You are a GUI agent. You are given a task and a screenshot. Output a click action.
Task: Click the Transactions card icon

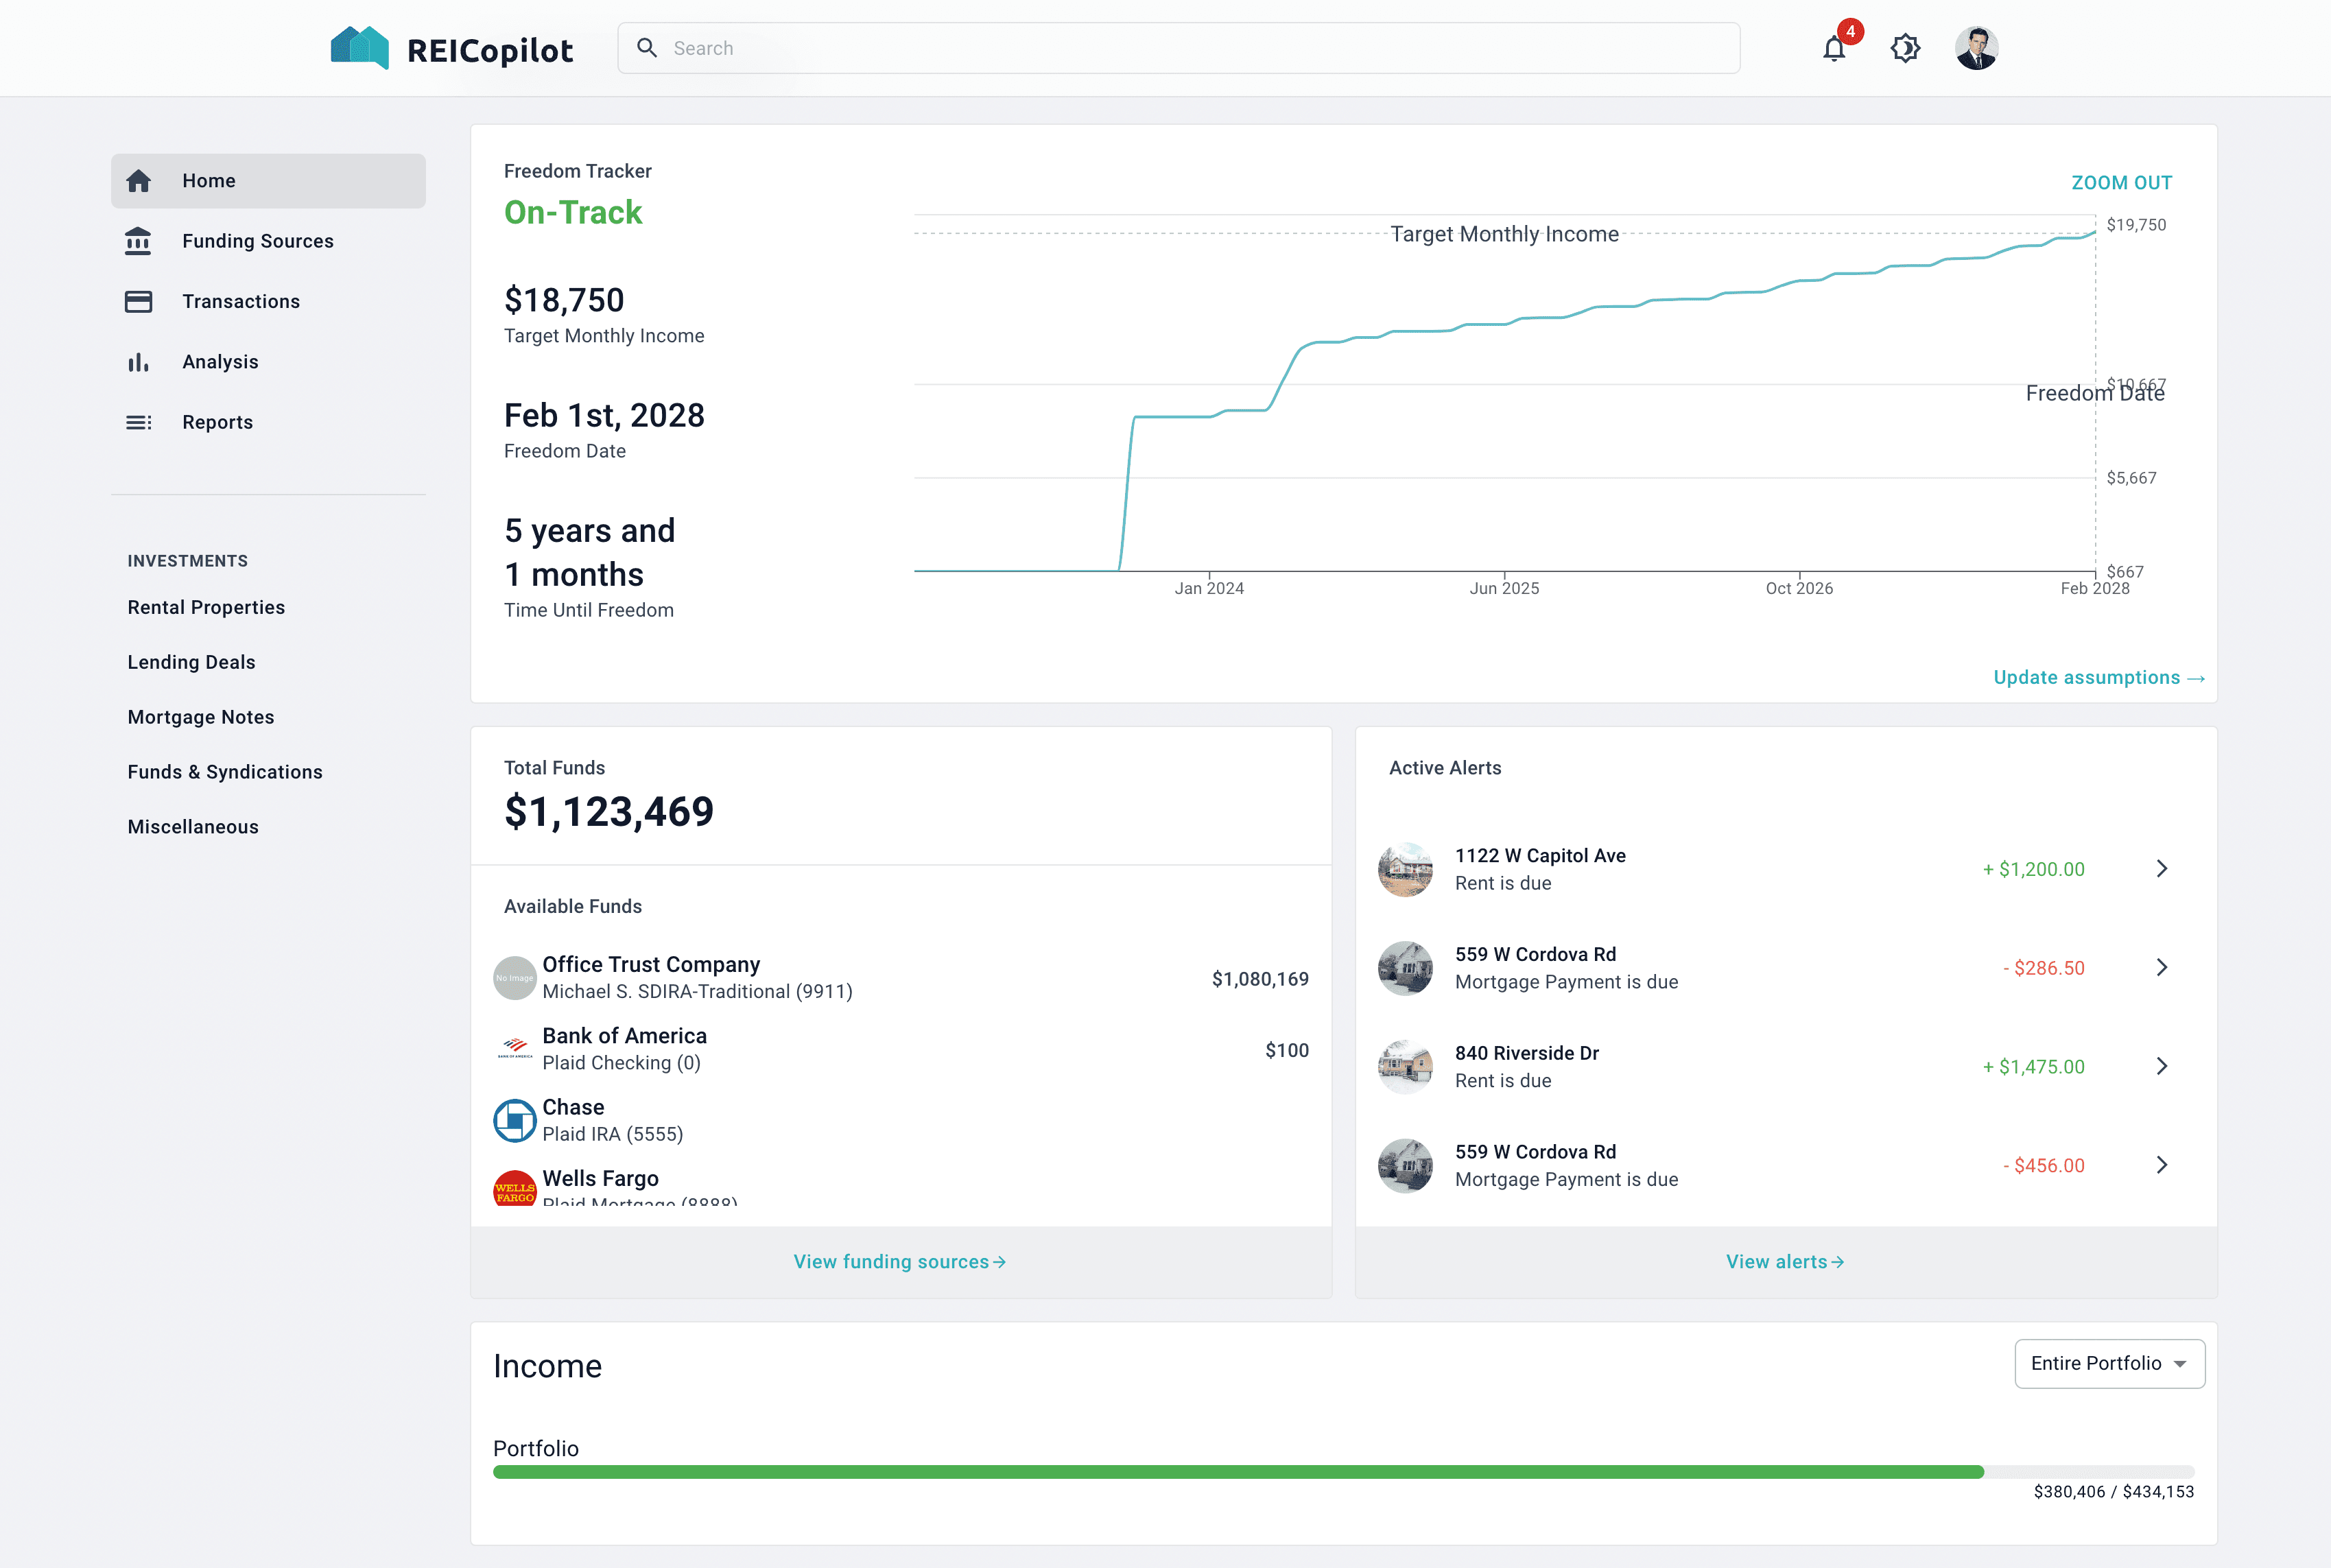(x=138, y=301)
